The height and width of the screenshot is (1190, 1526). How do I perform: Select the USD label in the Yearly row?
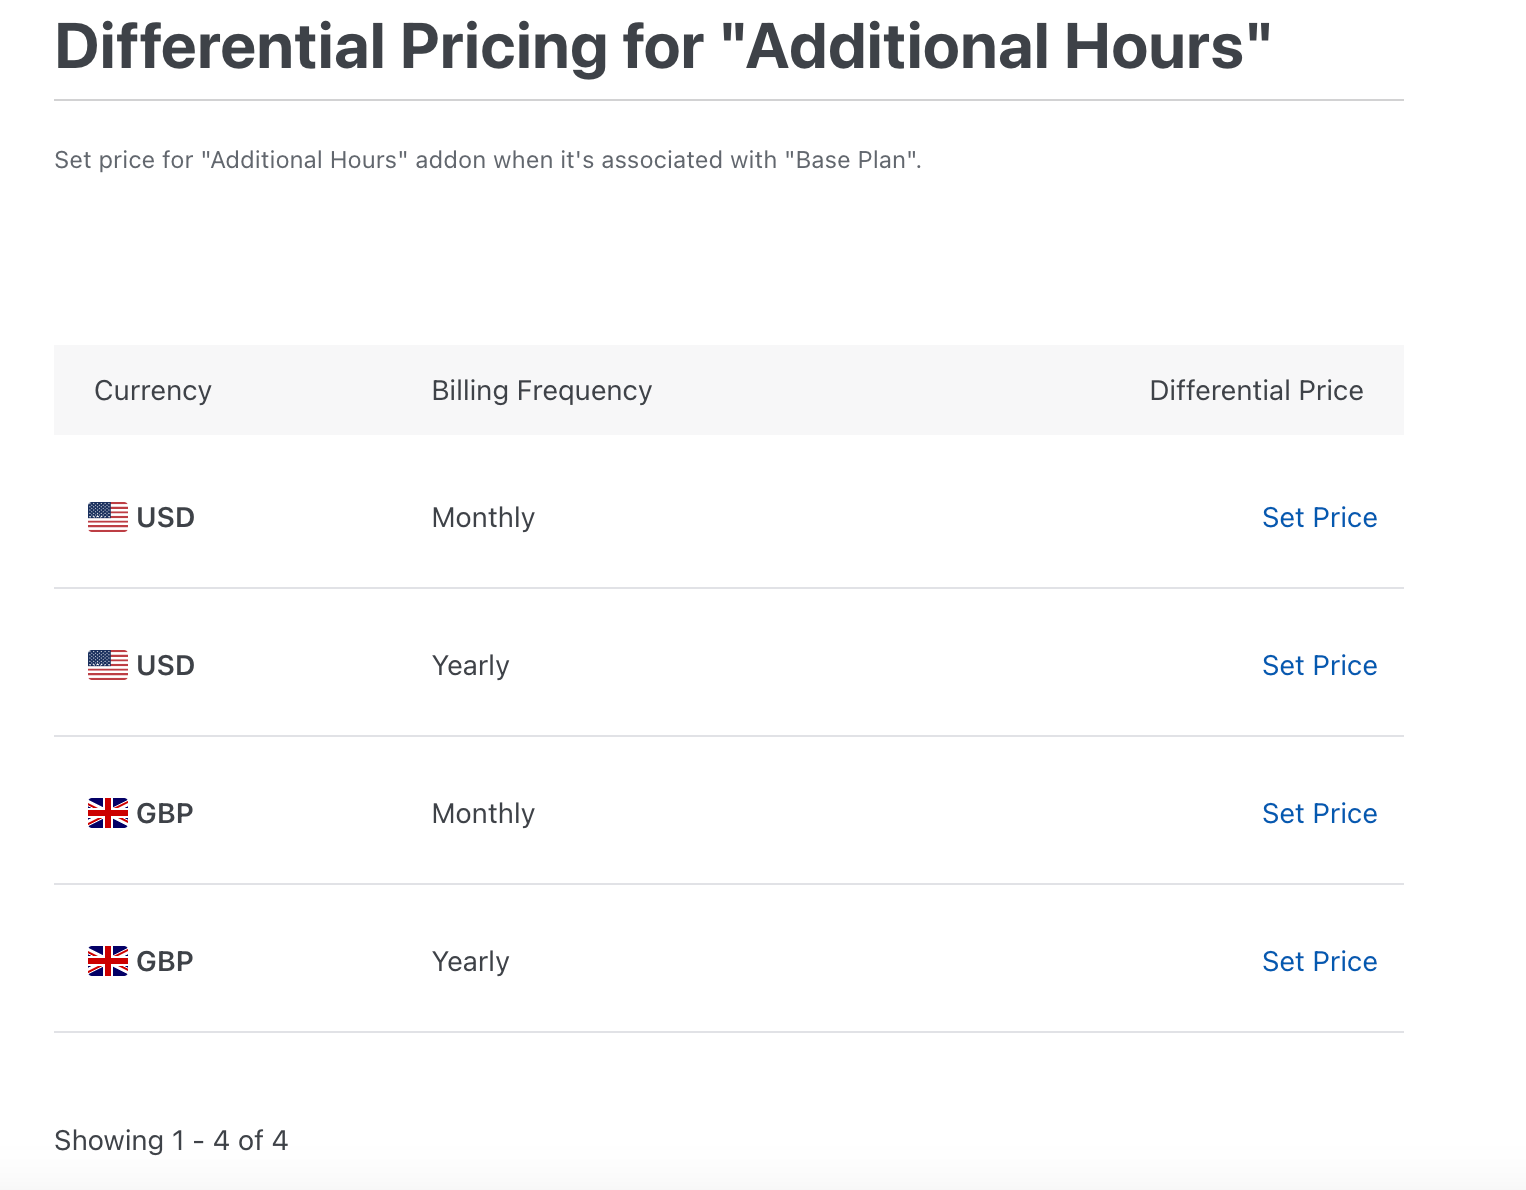tap(166, 665)
